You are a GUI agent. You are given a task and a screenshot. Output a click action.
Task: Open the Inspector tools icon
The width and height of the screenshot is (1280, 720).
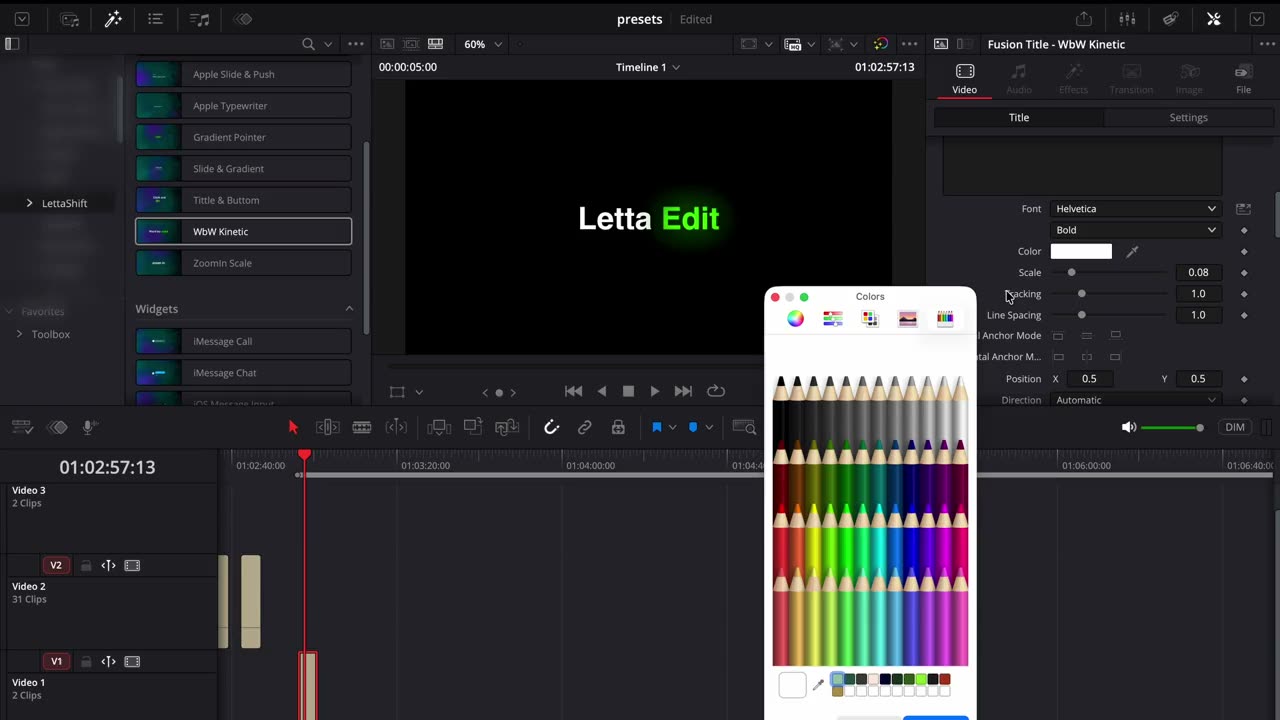1214,19
